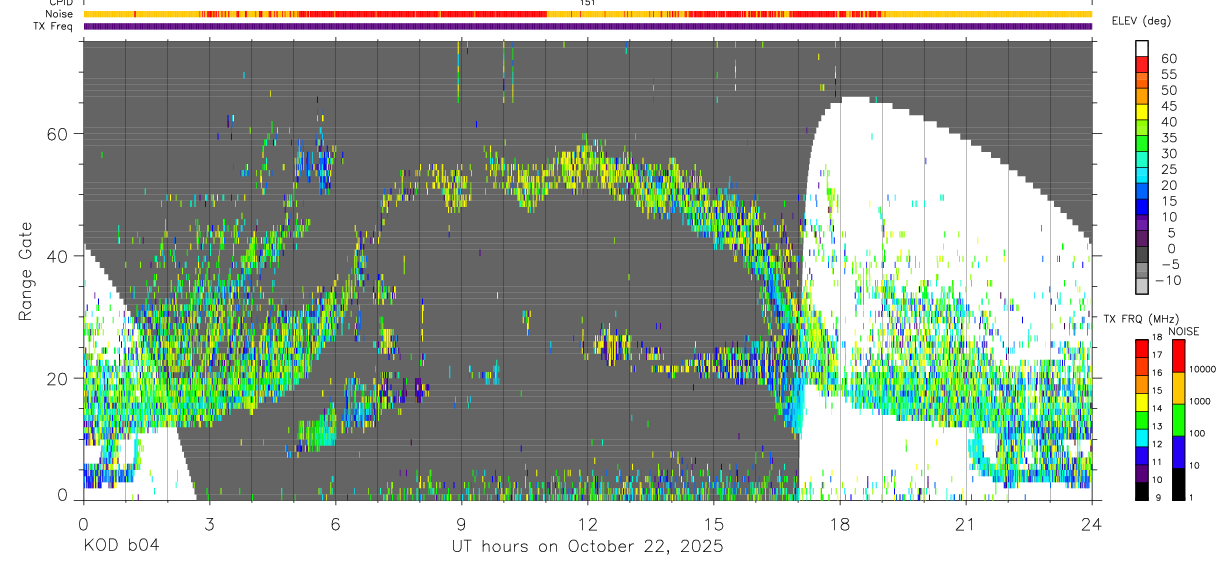Click the red-yellow Noise strip above the plot
The height and width of the screenshot is (567, 1228).
(x=587, y=14)
